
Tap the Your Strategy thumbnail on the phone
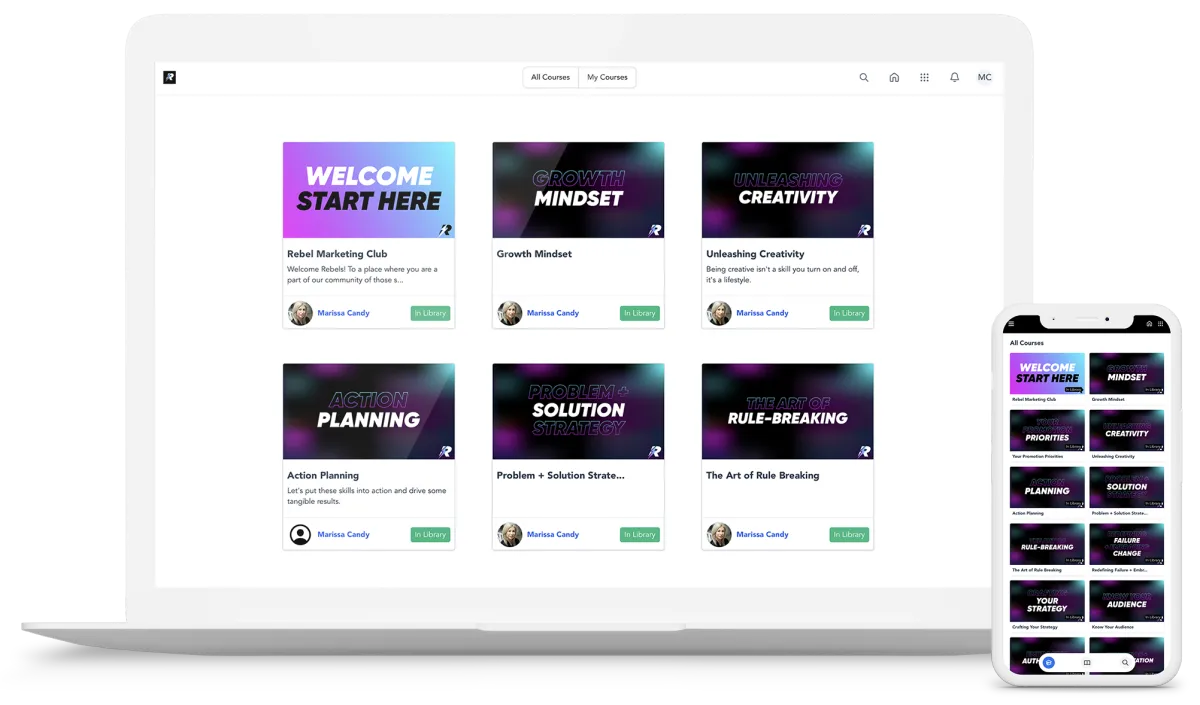(x=1047, y=601)
